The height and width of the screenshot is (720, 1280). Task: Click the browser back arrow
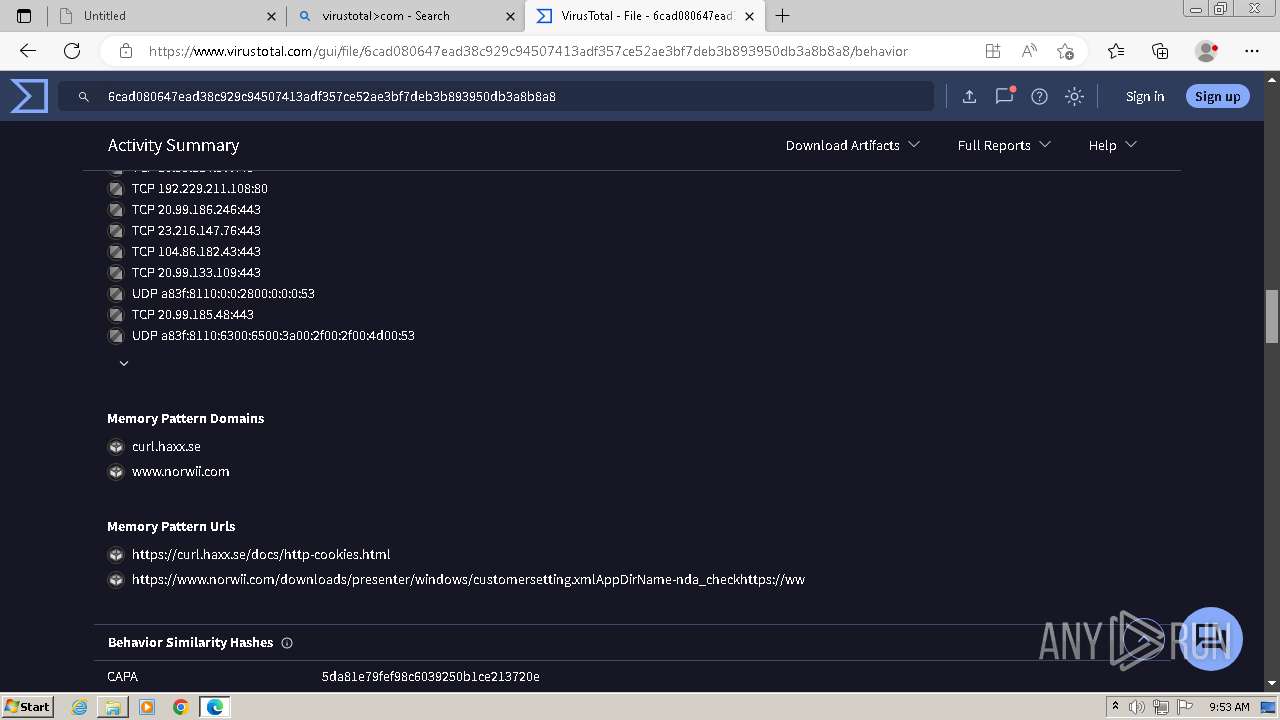(28, 51)
